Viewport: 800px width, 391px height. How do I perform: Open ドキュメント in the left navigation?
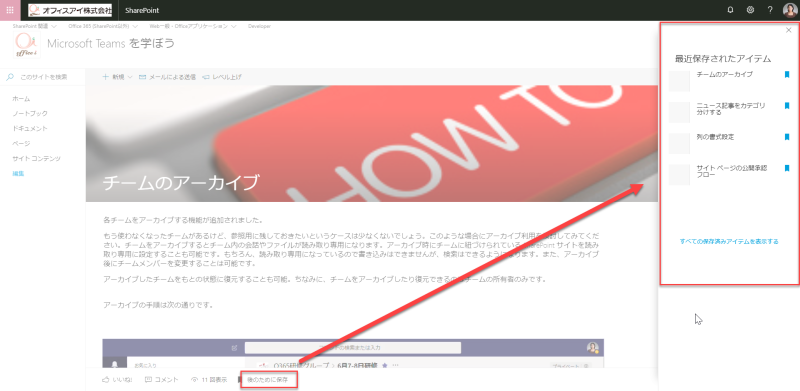30,128
